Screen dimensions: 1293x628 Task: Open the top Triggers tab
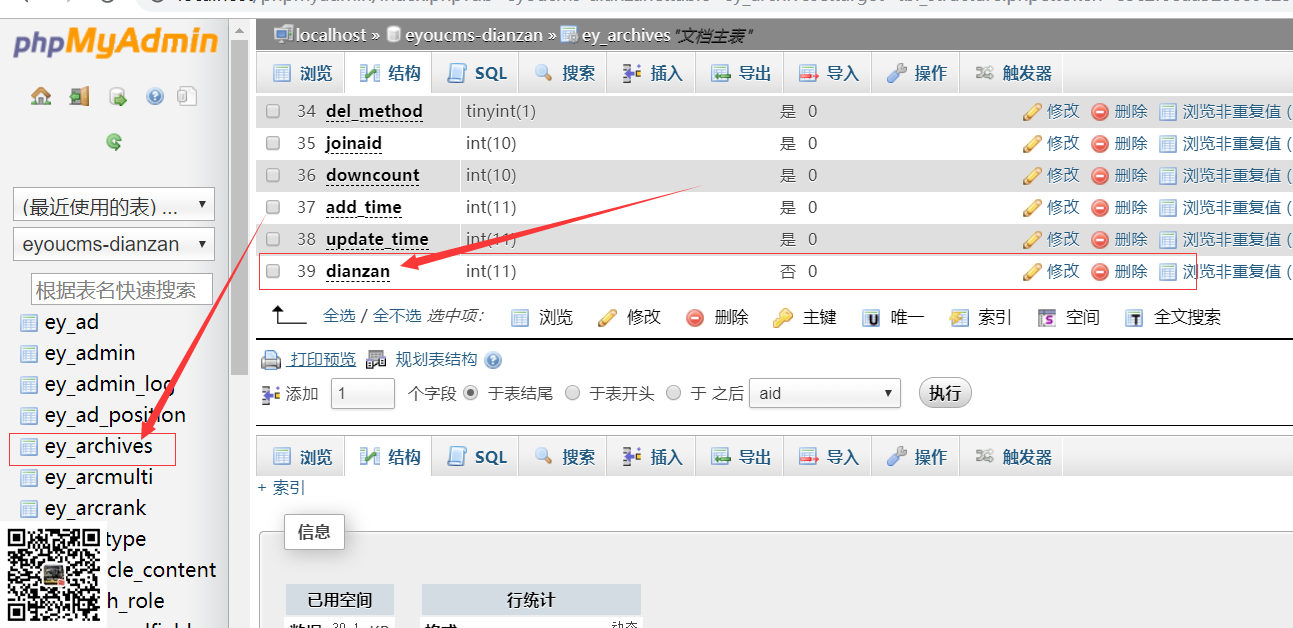click(1014, 73)
